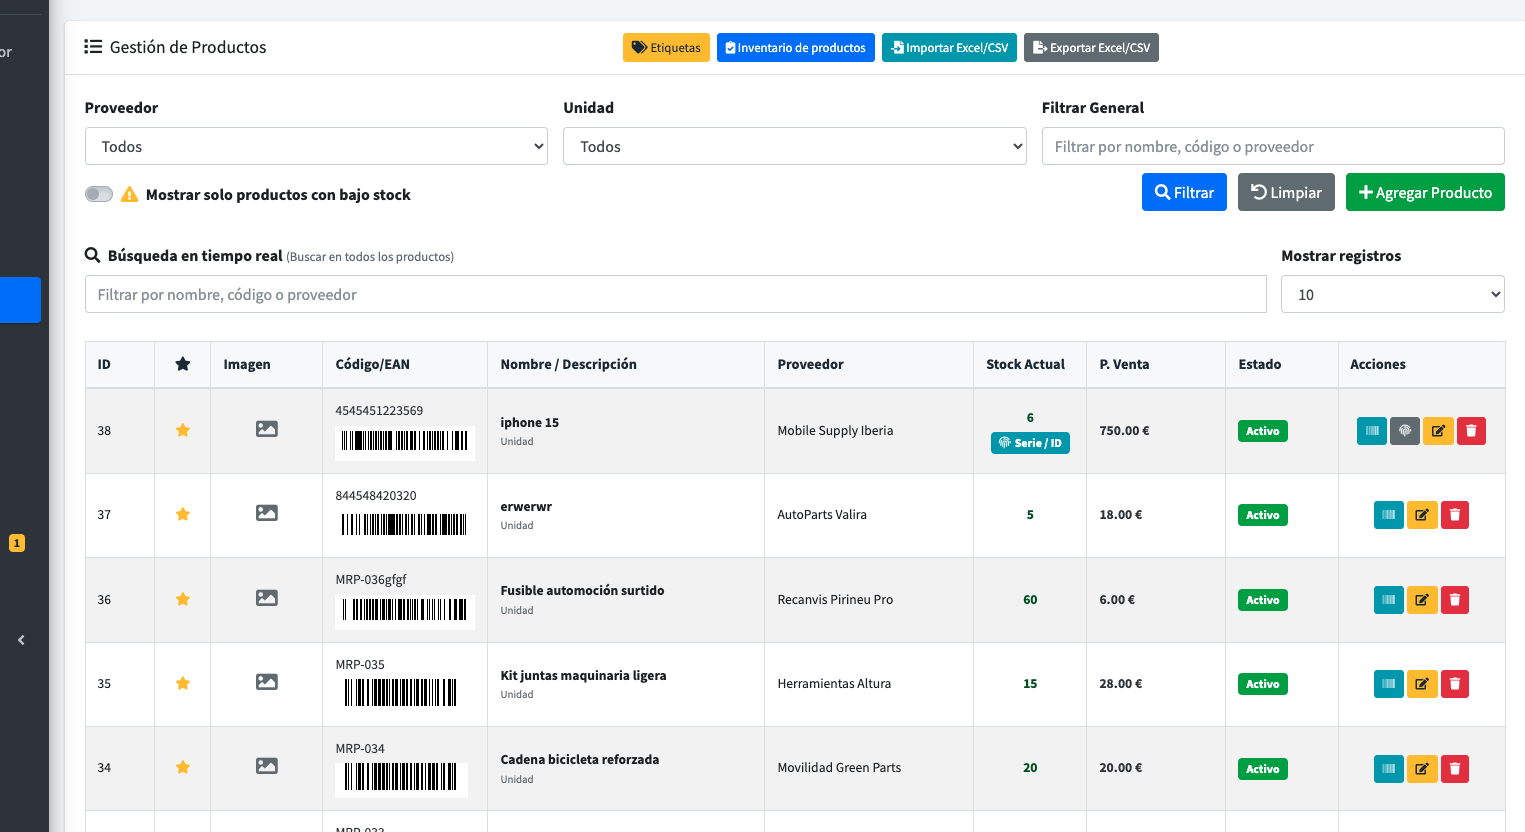1525x832 pixels.
Task: Click the supplier name AutoParts Valira
Action: [x=822, y=515]
